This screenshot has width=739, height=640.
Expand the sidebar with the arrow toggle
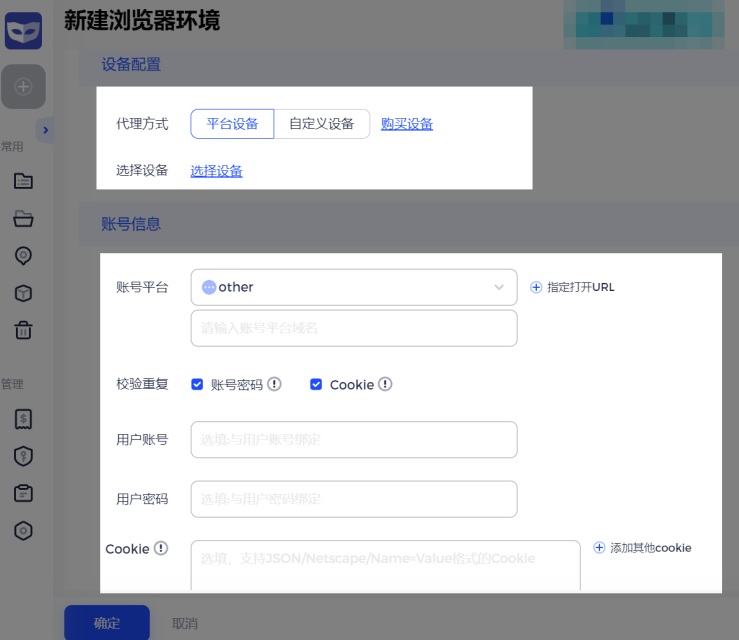pyautogui.click(x=45, y=130)
